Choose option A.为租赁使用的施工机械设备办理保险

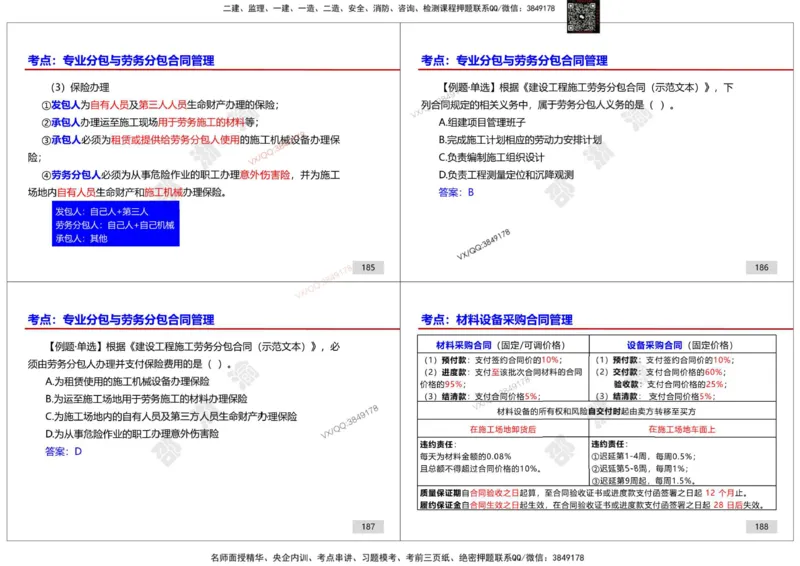click(127, 382)
